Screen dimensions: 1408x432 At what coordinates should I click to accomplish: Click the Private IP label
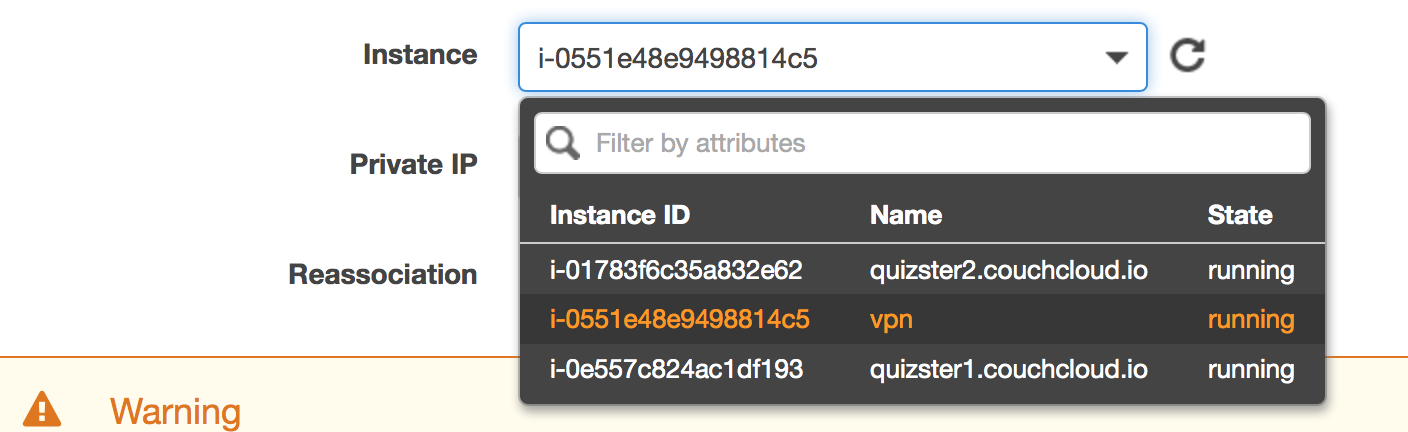coord(413,164)
